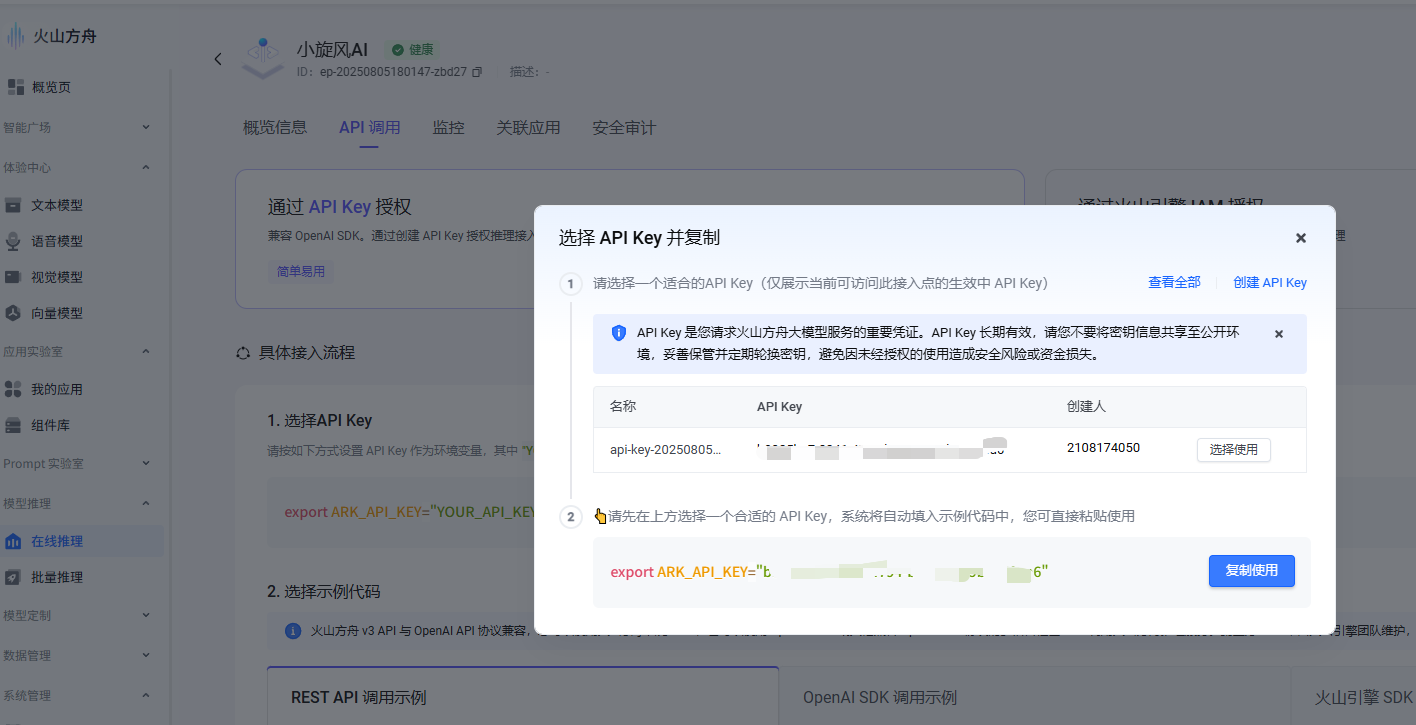This screenshot has width=1416, height=725.
Task: Click creator value 2108174050
Action: [1103, 448]
